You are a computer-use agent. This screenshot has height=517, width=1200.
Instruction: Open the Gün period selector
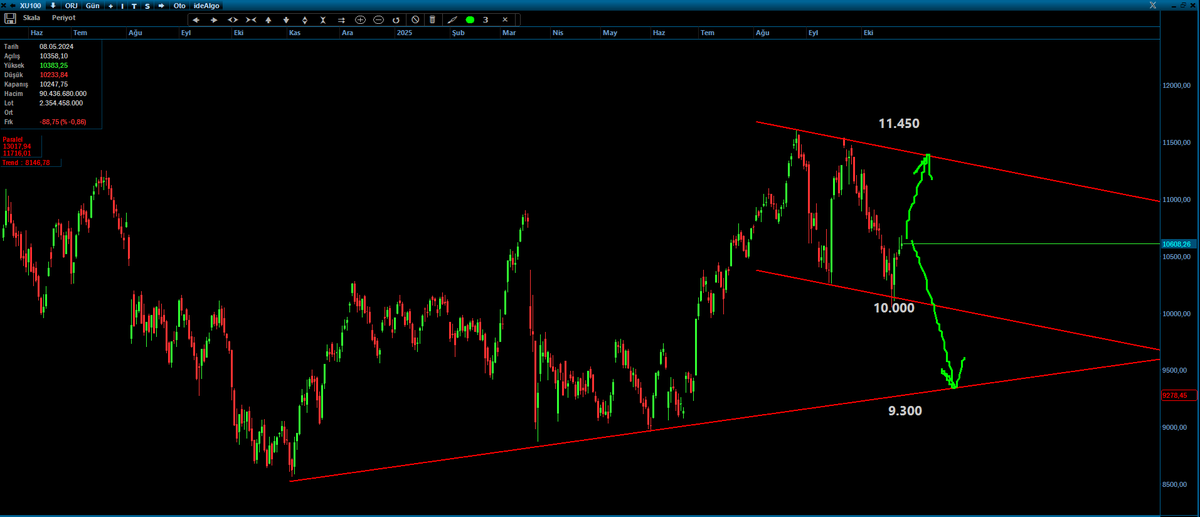[92, 5]
